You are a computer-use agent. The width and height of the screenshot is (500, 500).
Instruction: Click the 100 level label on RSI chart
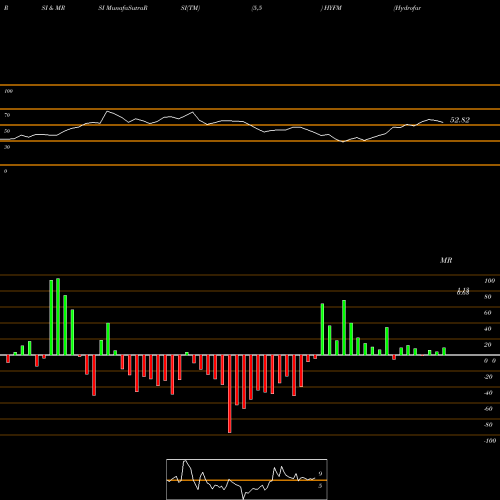click(x=8, y=91)
